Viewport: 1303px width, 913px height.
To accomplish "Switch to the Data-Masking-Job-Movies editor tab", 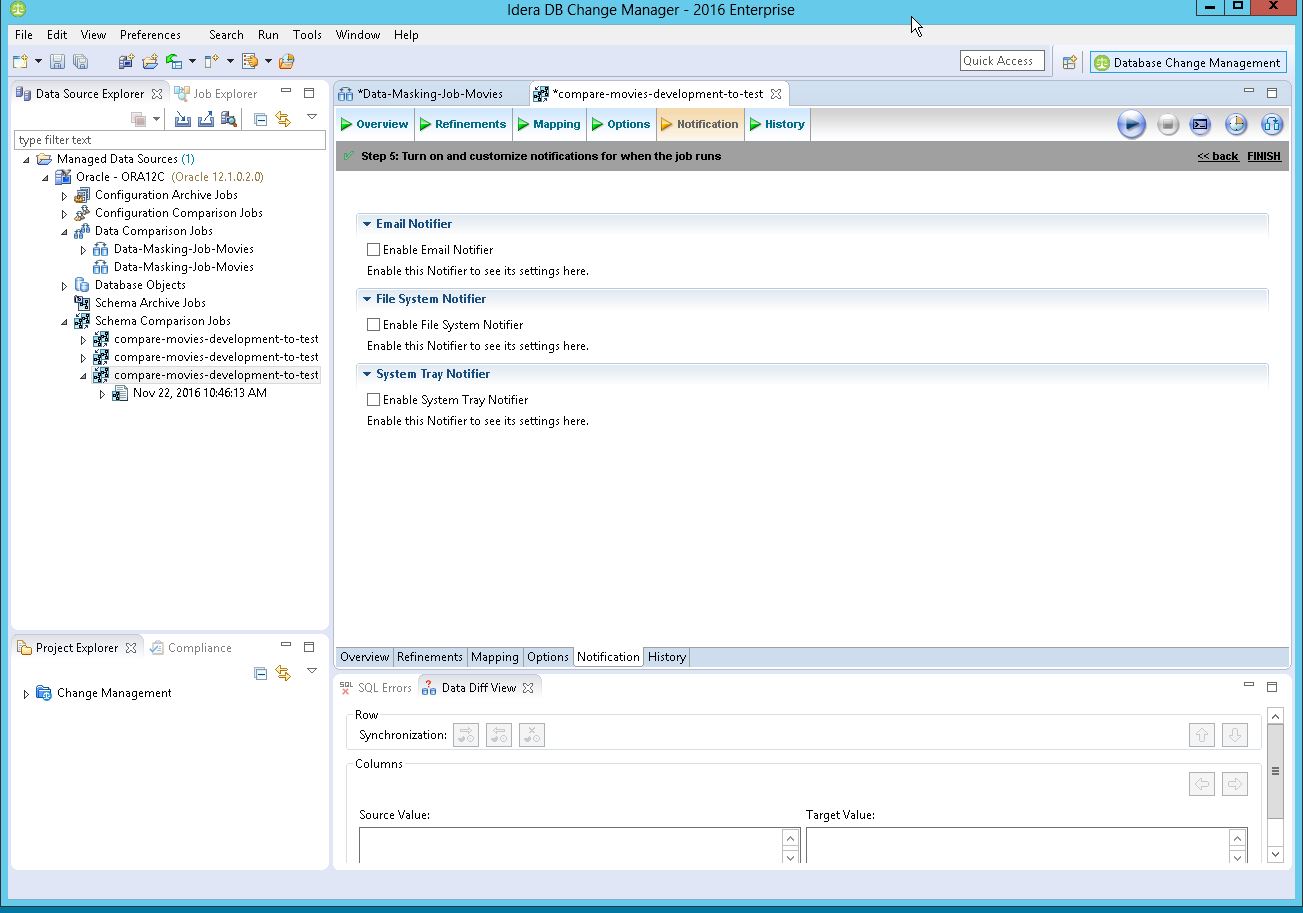I will [430, 94].
